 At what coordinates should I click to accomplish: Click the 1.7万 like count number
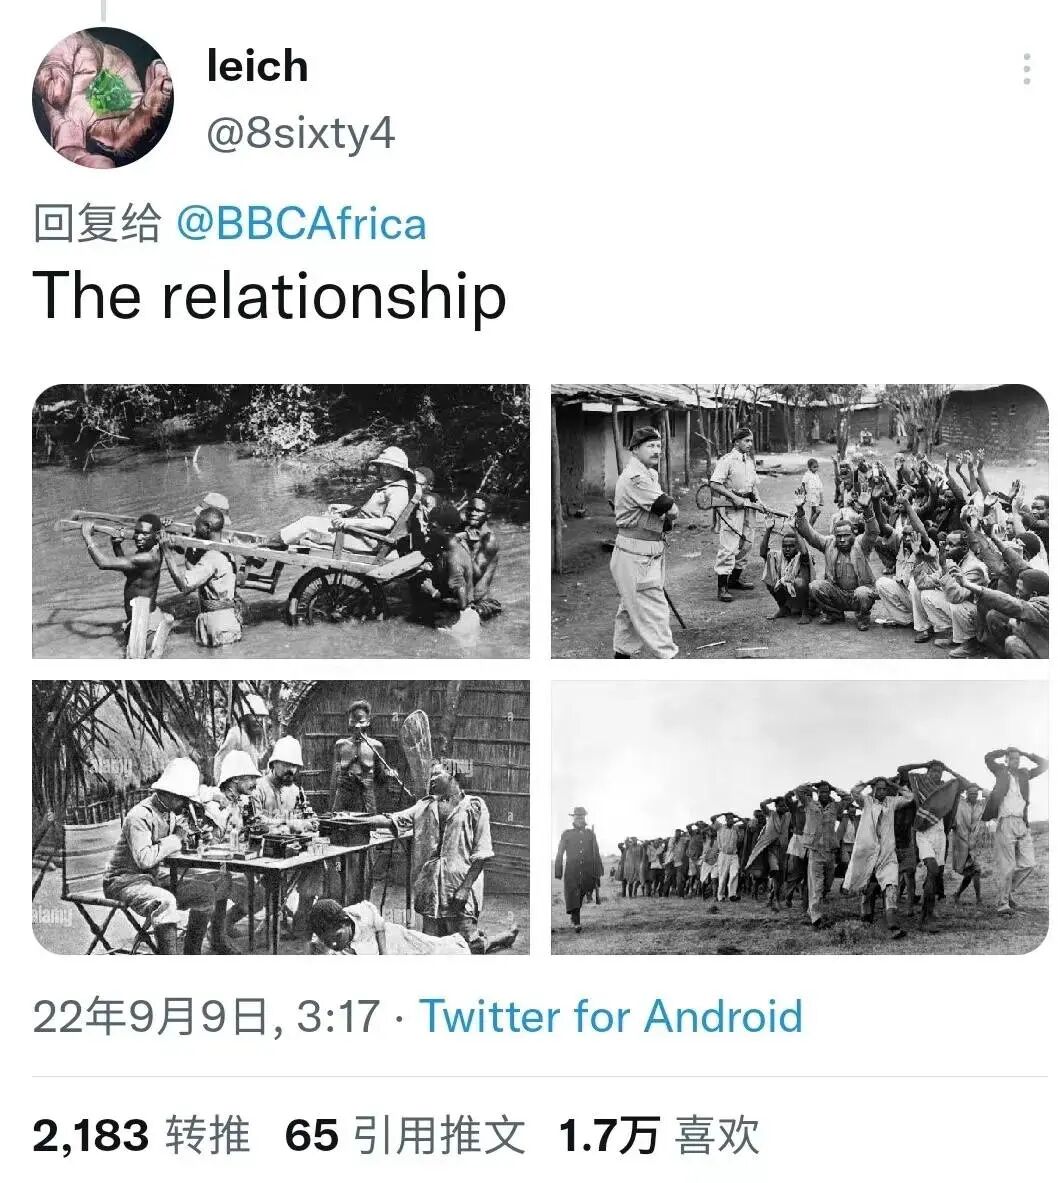click(610, 1135)
